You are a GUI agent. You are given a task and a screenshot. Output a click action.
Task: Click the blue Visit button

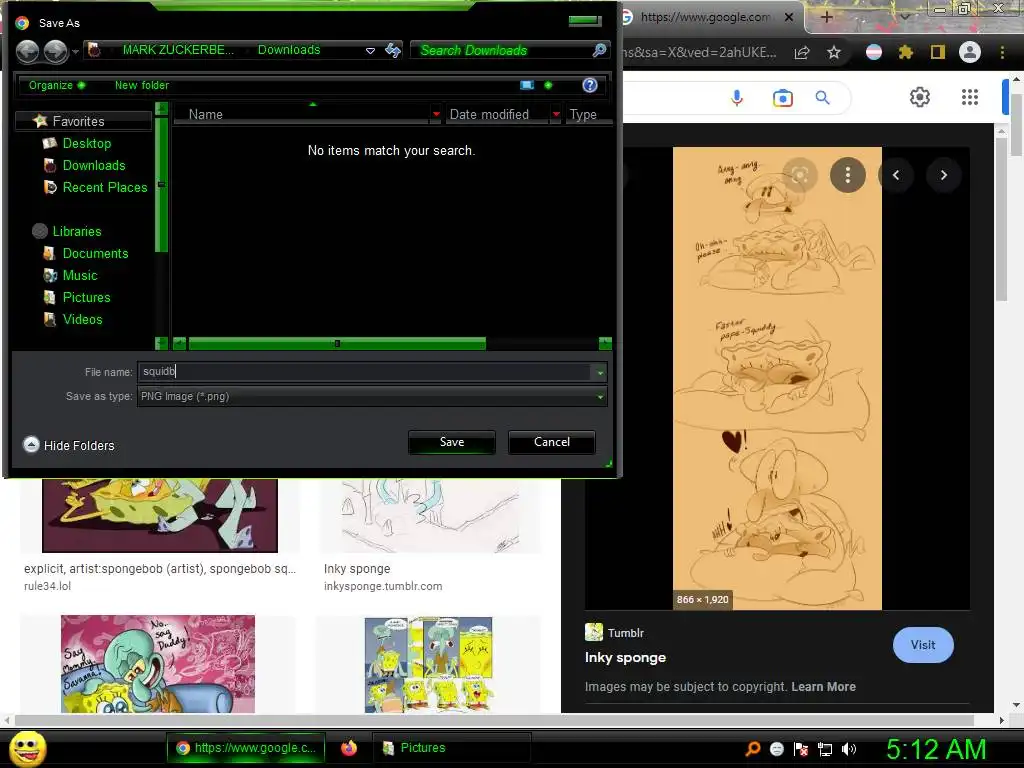pos(923,645)
